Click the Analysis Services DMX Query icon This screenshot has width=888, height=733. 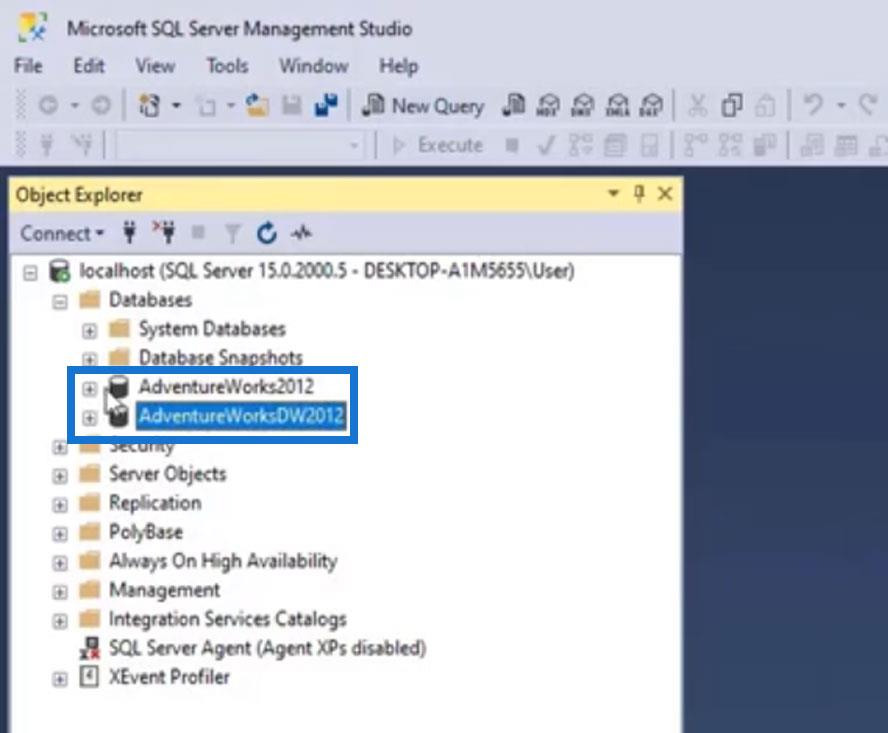pos(583,106)
